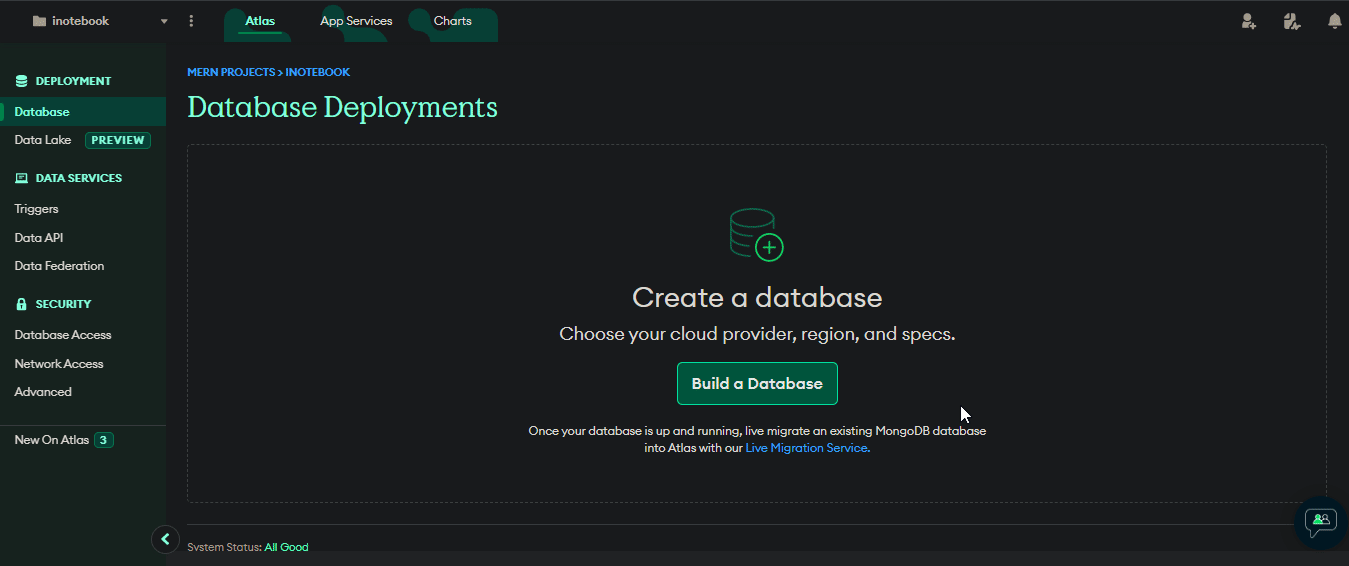Open the three-dot project options menu
1349x566 pixels.
point(192,21)
